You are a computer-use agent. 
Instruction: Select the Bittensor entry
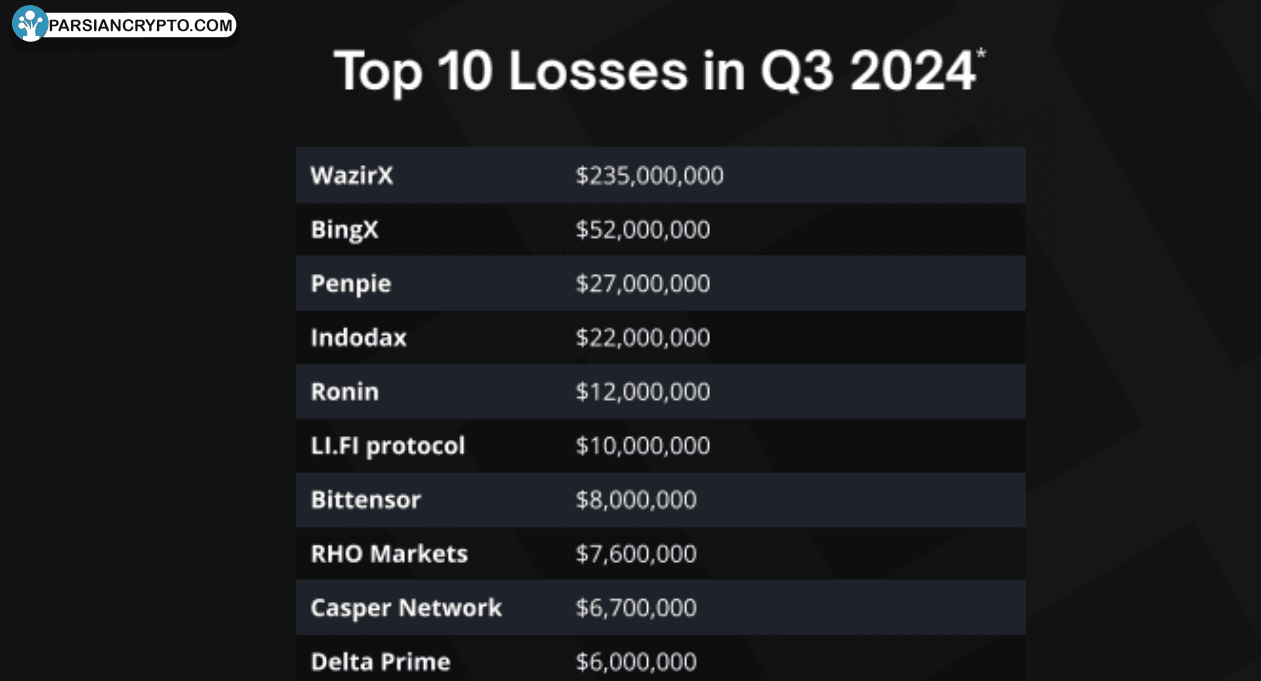[x=365, y=500]
